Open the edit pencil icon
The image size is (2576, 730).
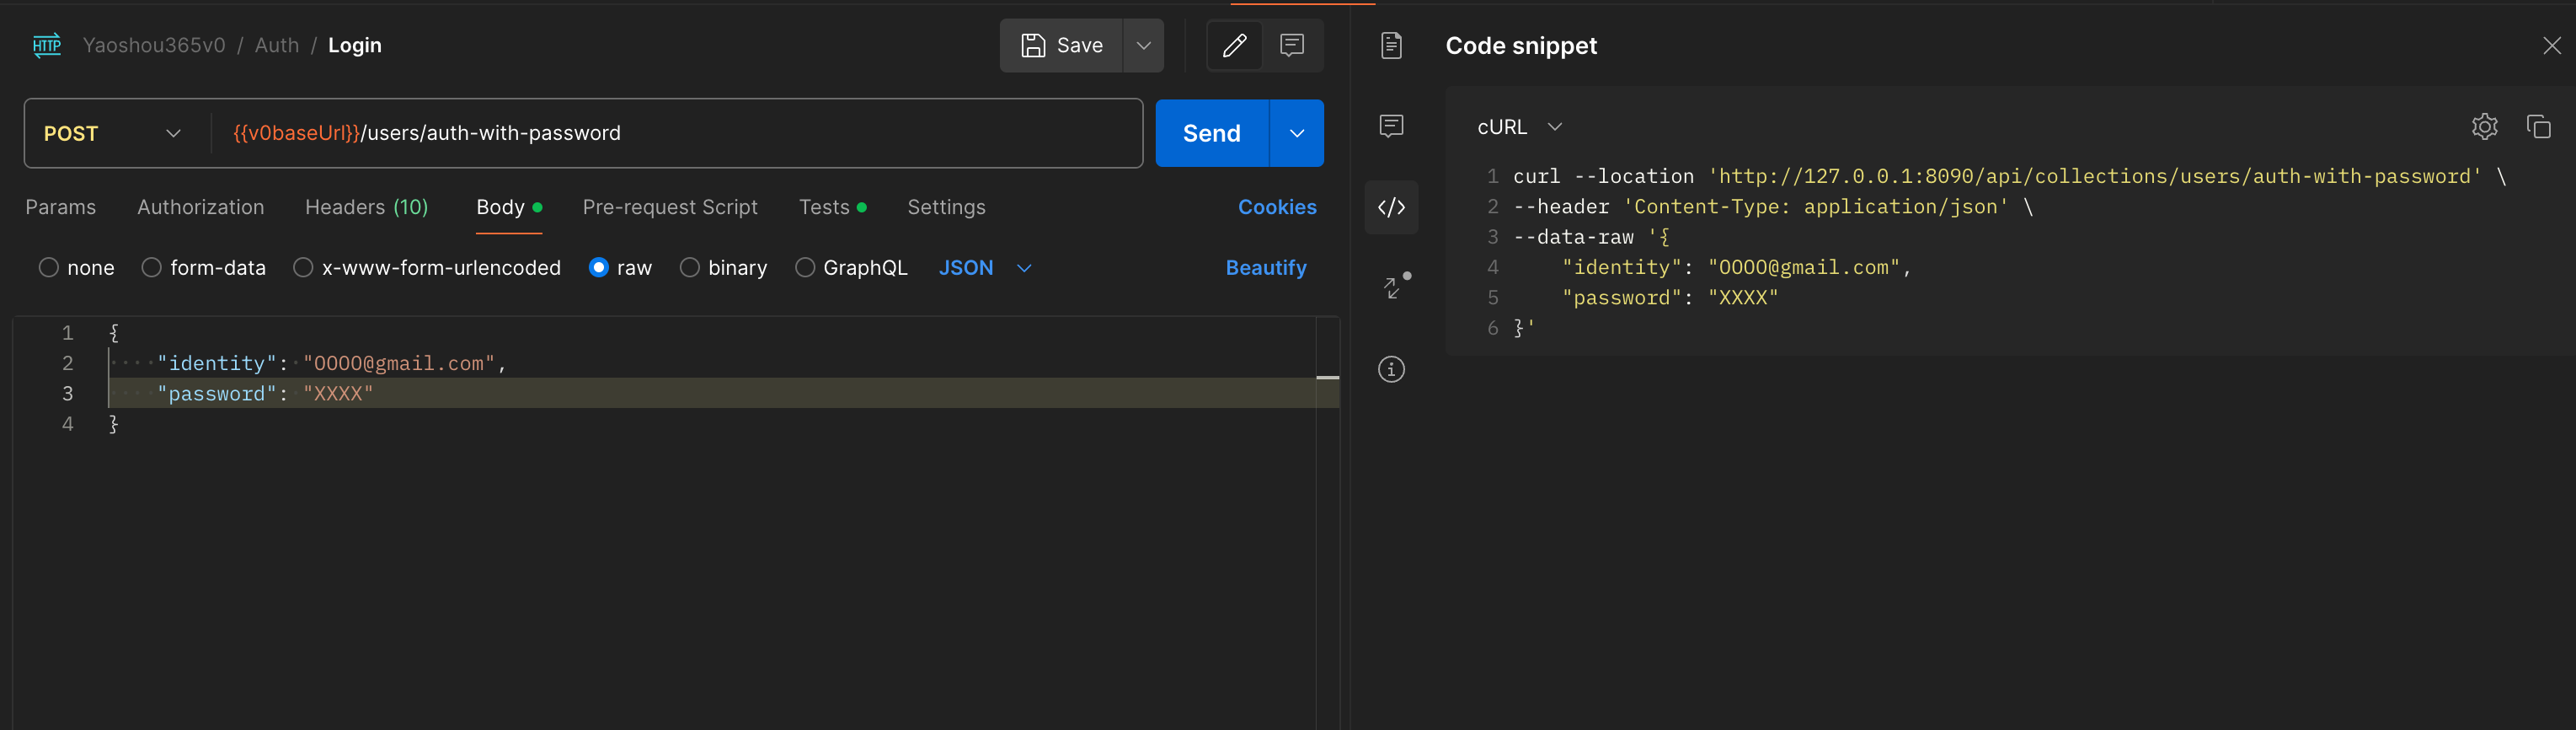pyautogui.click(x=1234, y=45)
